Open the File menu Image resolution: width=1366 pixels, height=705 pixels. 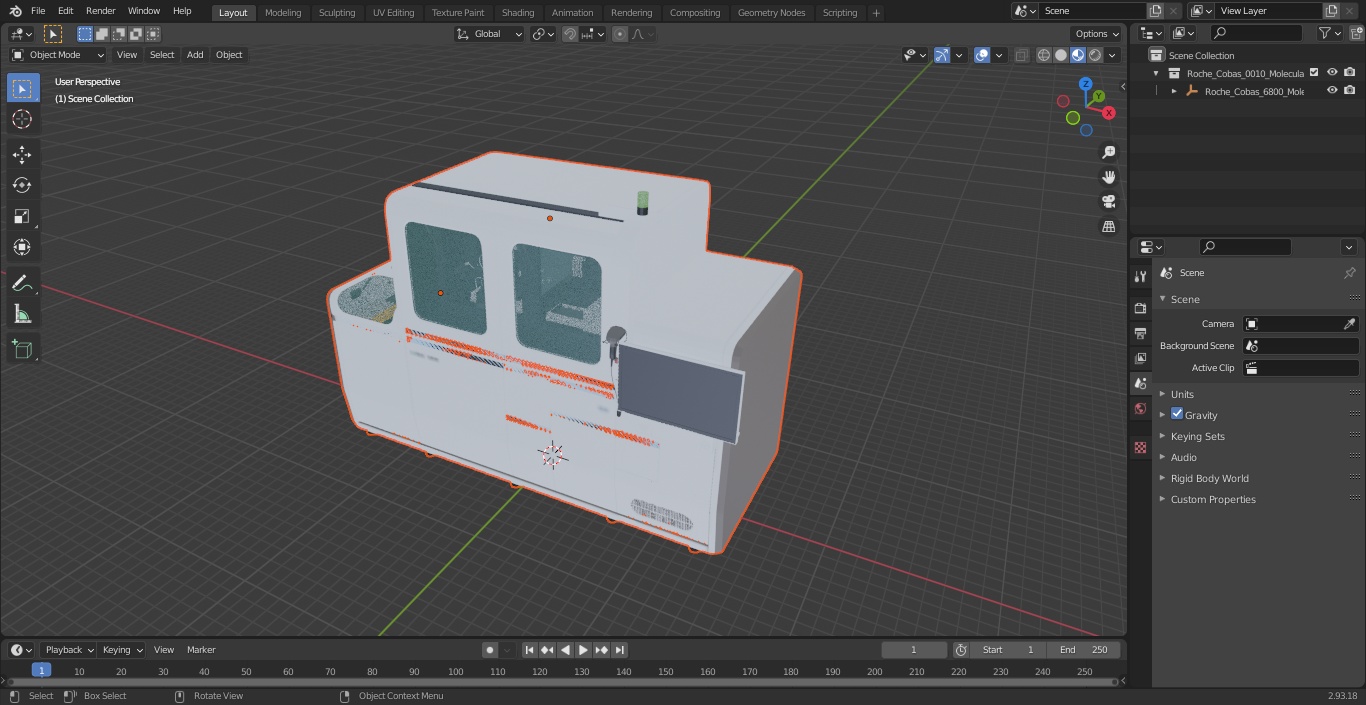tap(38, 11)
